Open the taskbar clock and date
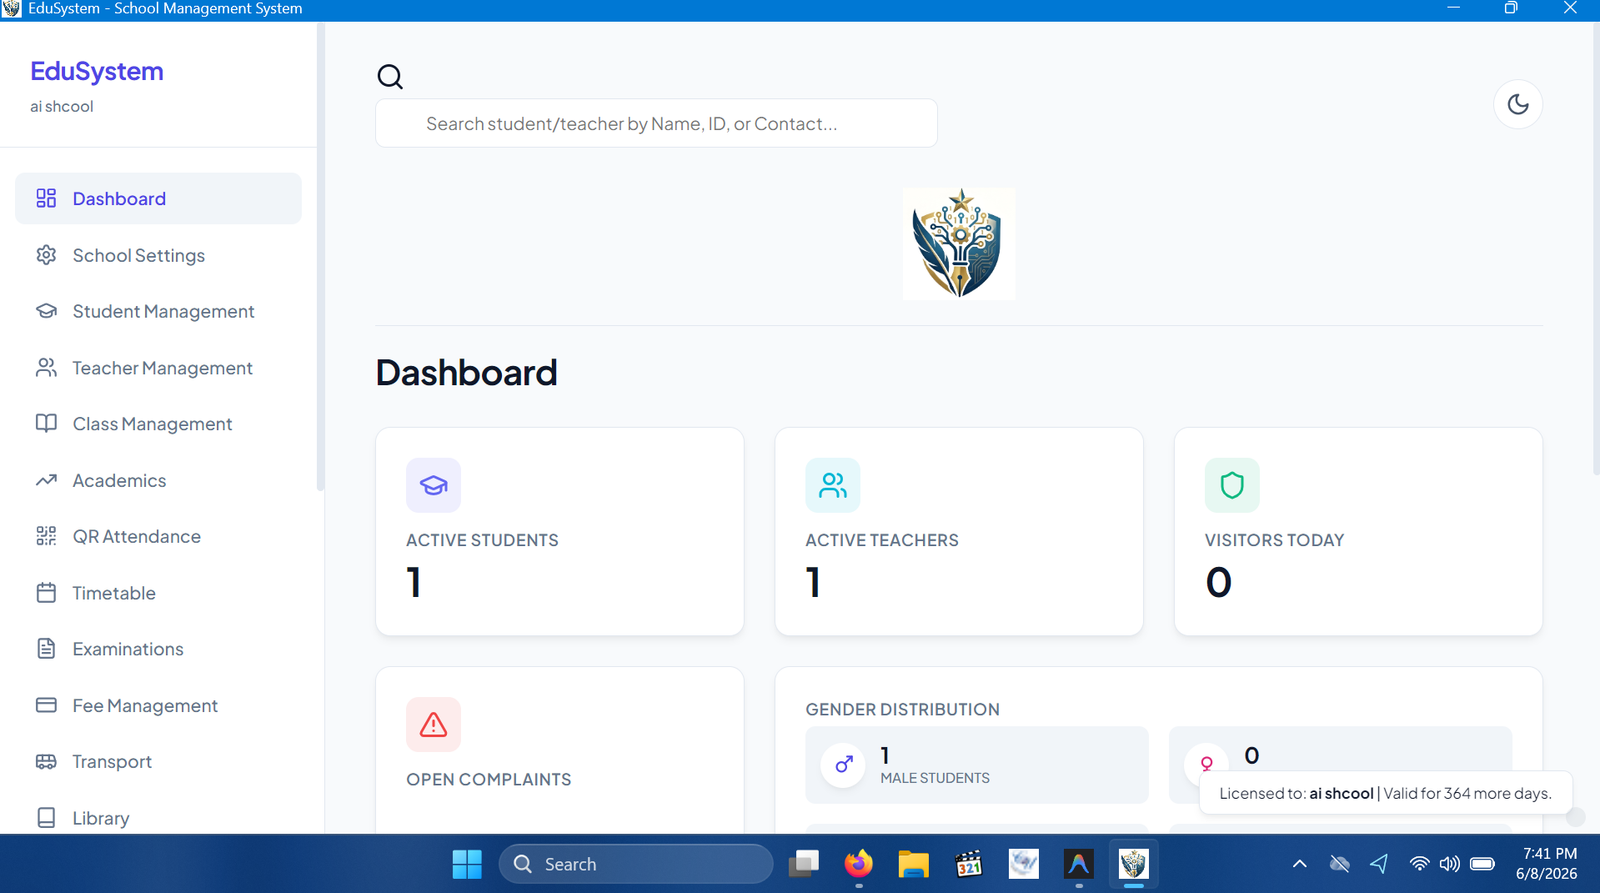The height and width of the screenshot is (893, 1600). [x=1547, y=864]
